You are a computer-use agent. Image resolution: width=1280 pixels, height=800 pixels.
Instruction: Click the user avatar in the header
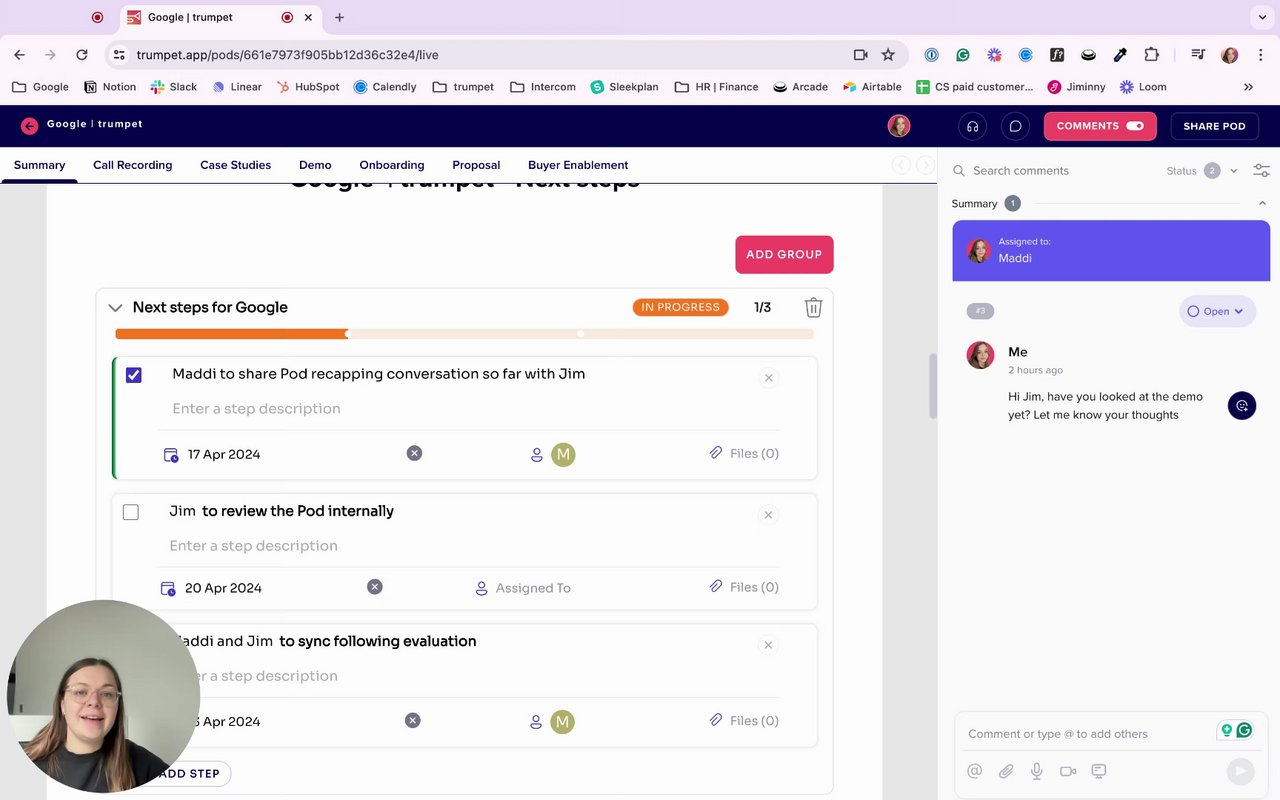(x=899, y=126)
